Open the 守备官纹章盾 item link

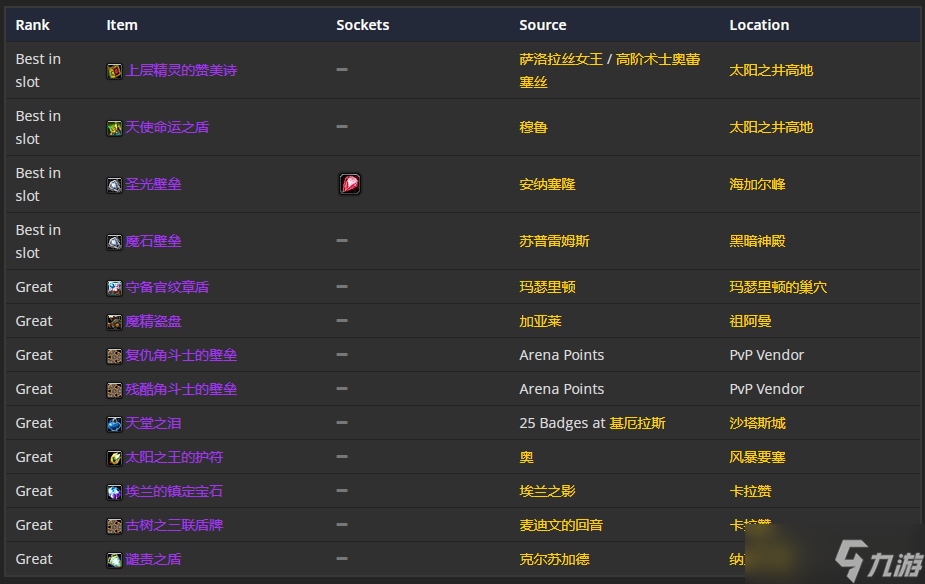167,287
